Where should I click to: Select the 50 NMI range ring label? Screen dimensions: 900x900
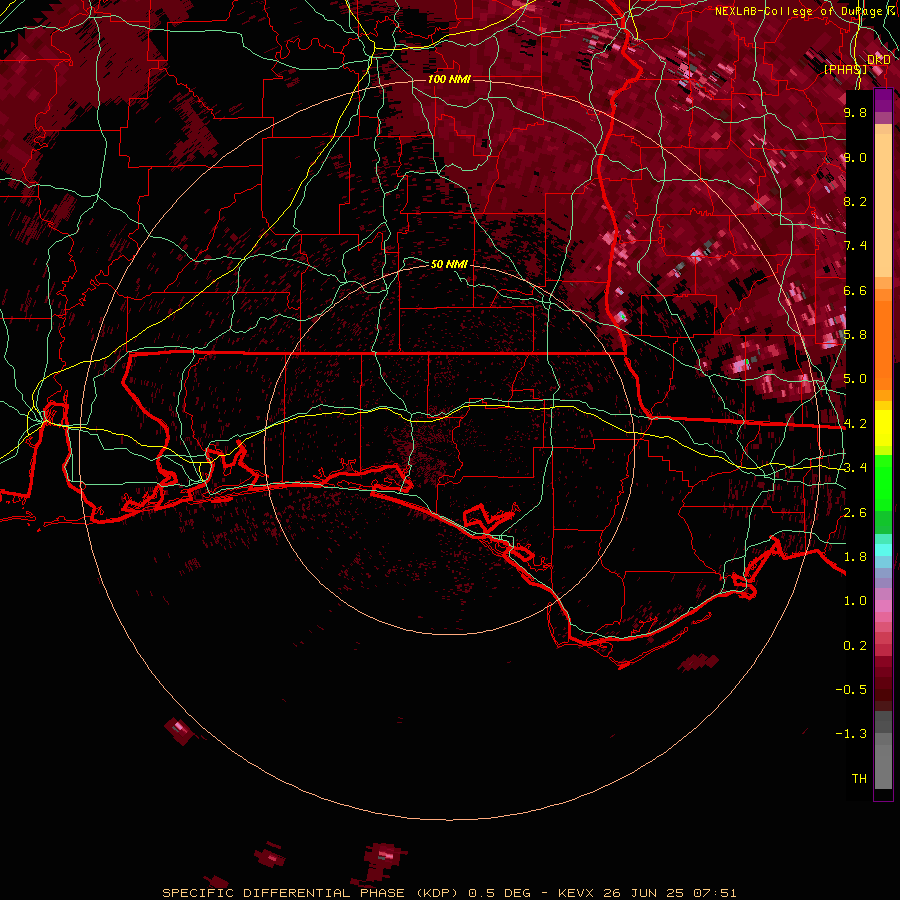(x=449, y=264)
